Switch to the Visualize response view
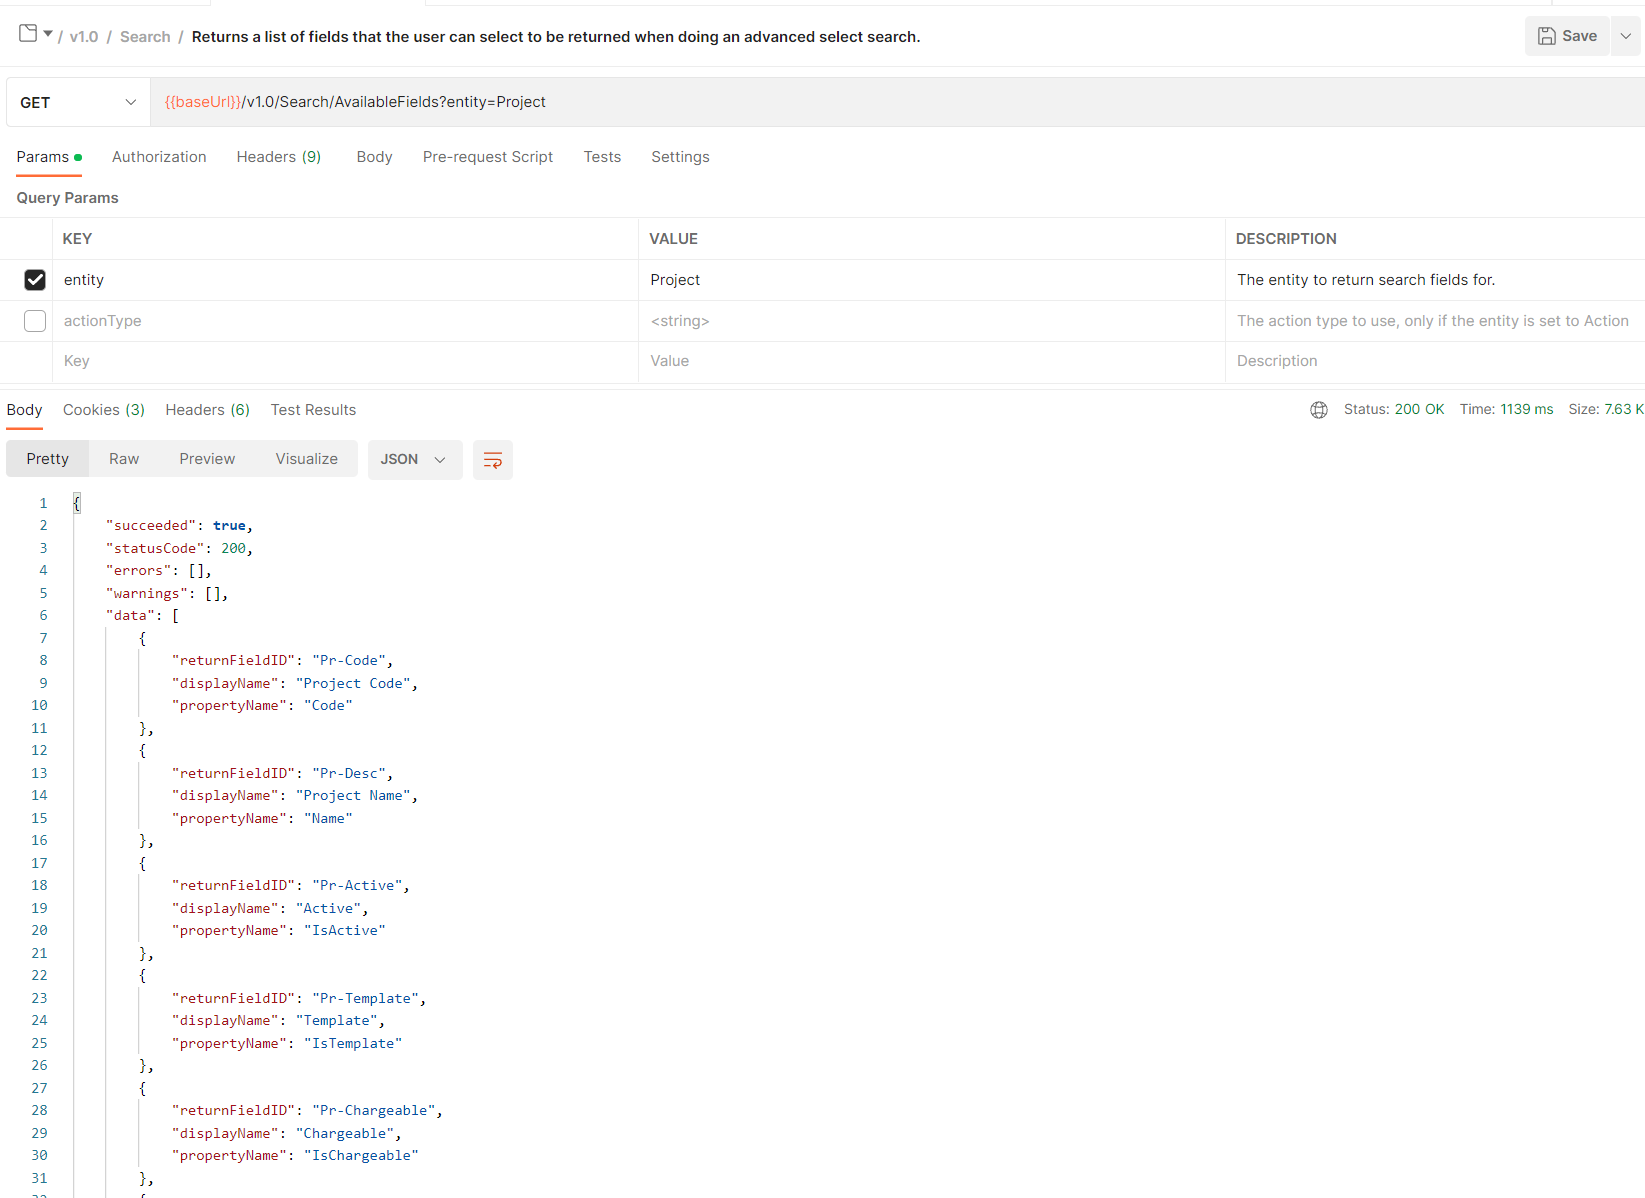1645x1198 pixels. [306, 458]
